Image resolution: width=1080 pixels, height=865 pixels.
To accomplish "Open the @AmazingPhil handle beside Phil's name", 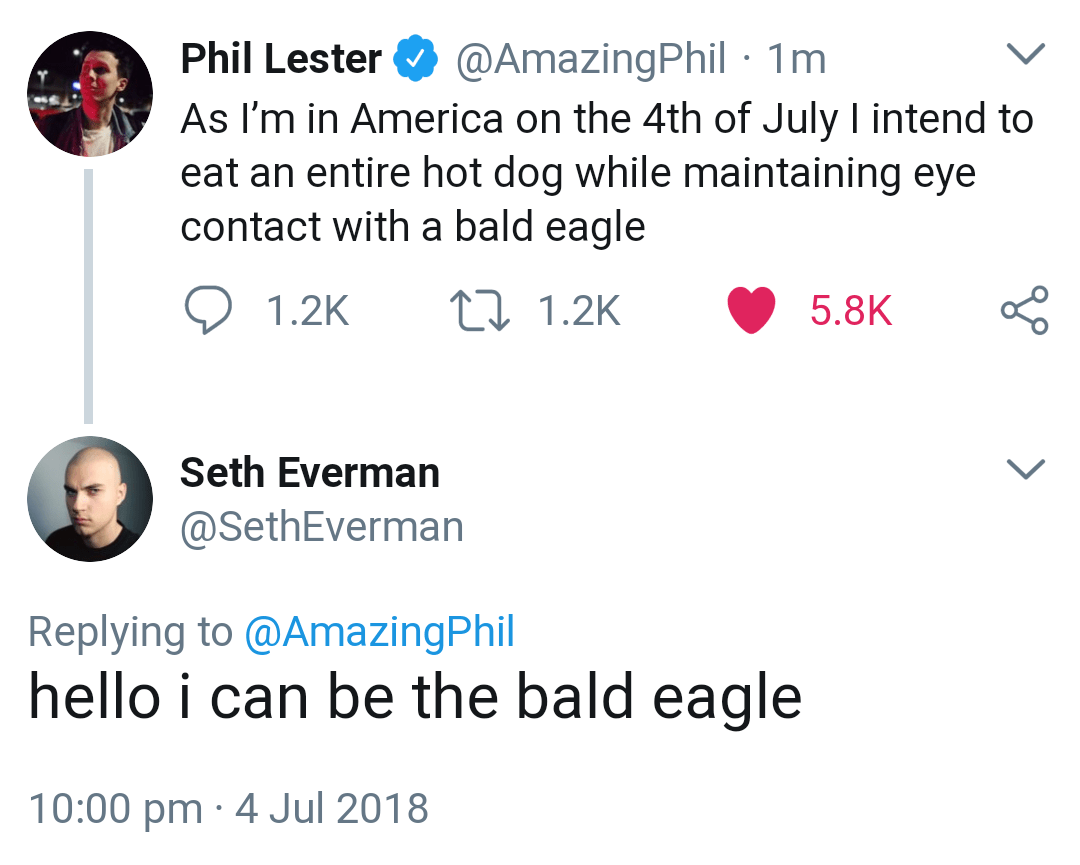I will pyautogui.click(x=590, y=60).
